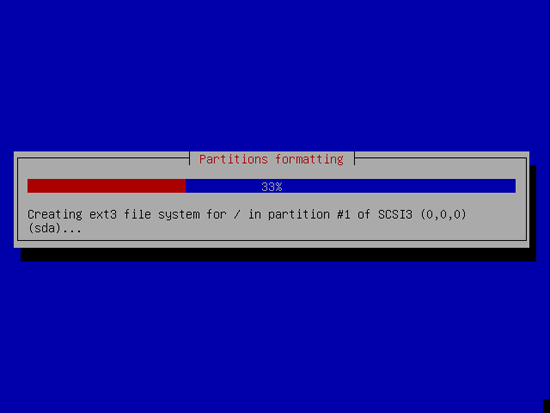Click the "#1" partition number text
Viewport: 550px width, 413px height.
[x=344, y=214]
